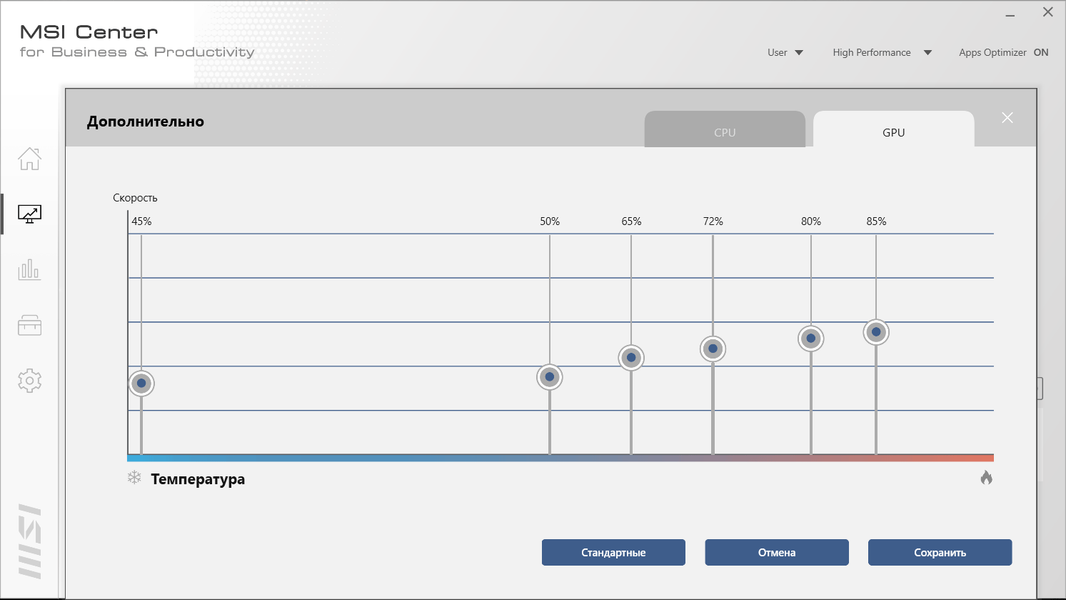The image size is (1066, 600).
Task: Select the 50% fan speed slider handle
Action: pos(549,376)
